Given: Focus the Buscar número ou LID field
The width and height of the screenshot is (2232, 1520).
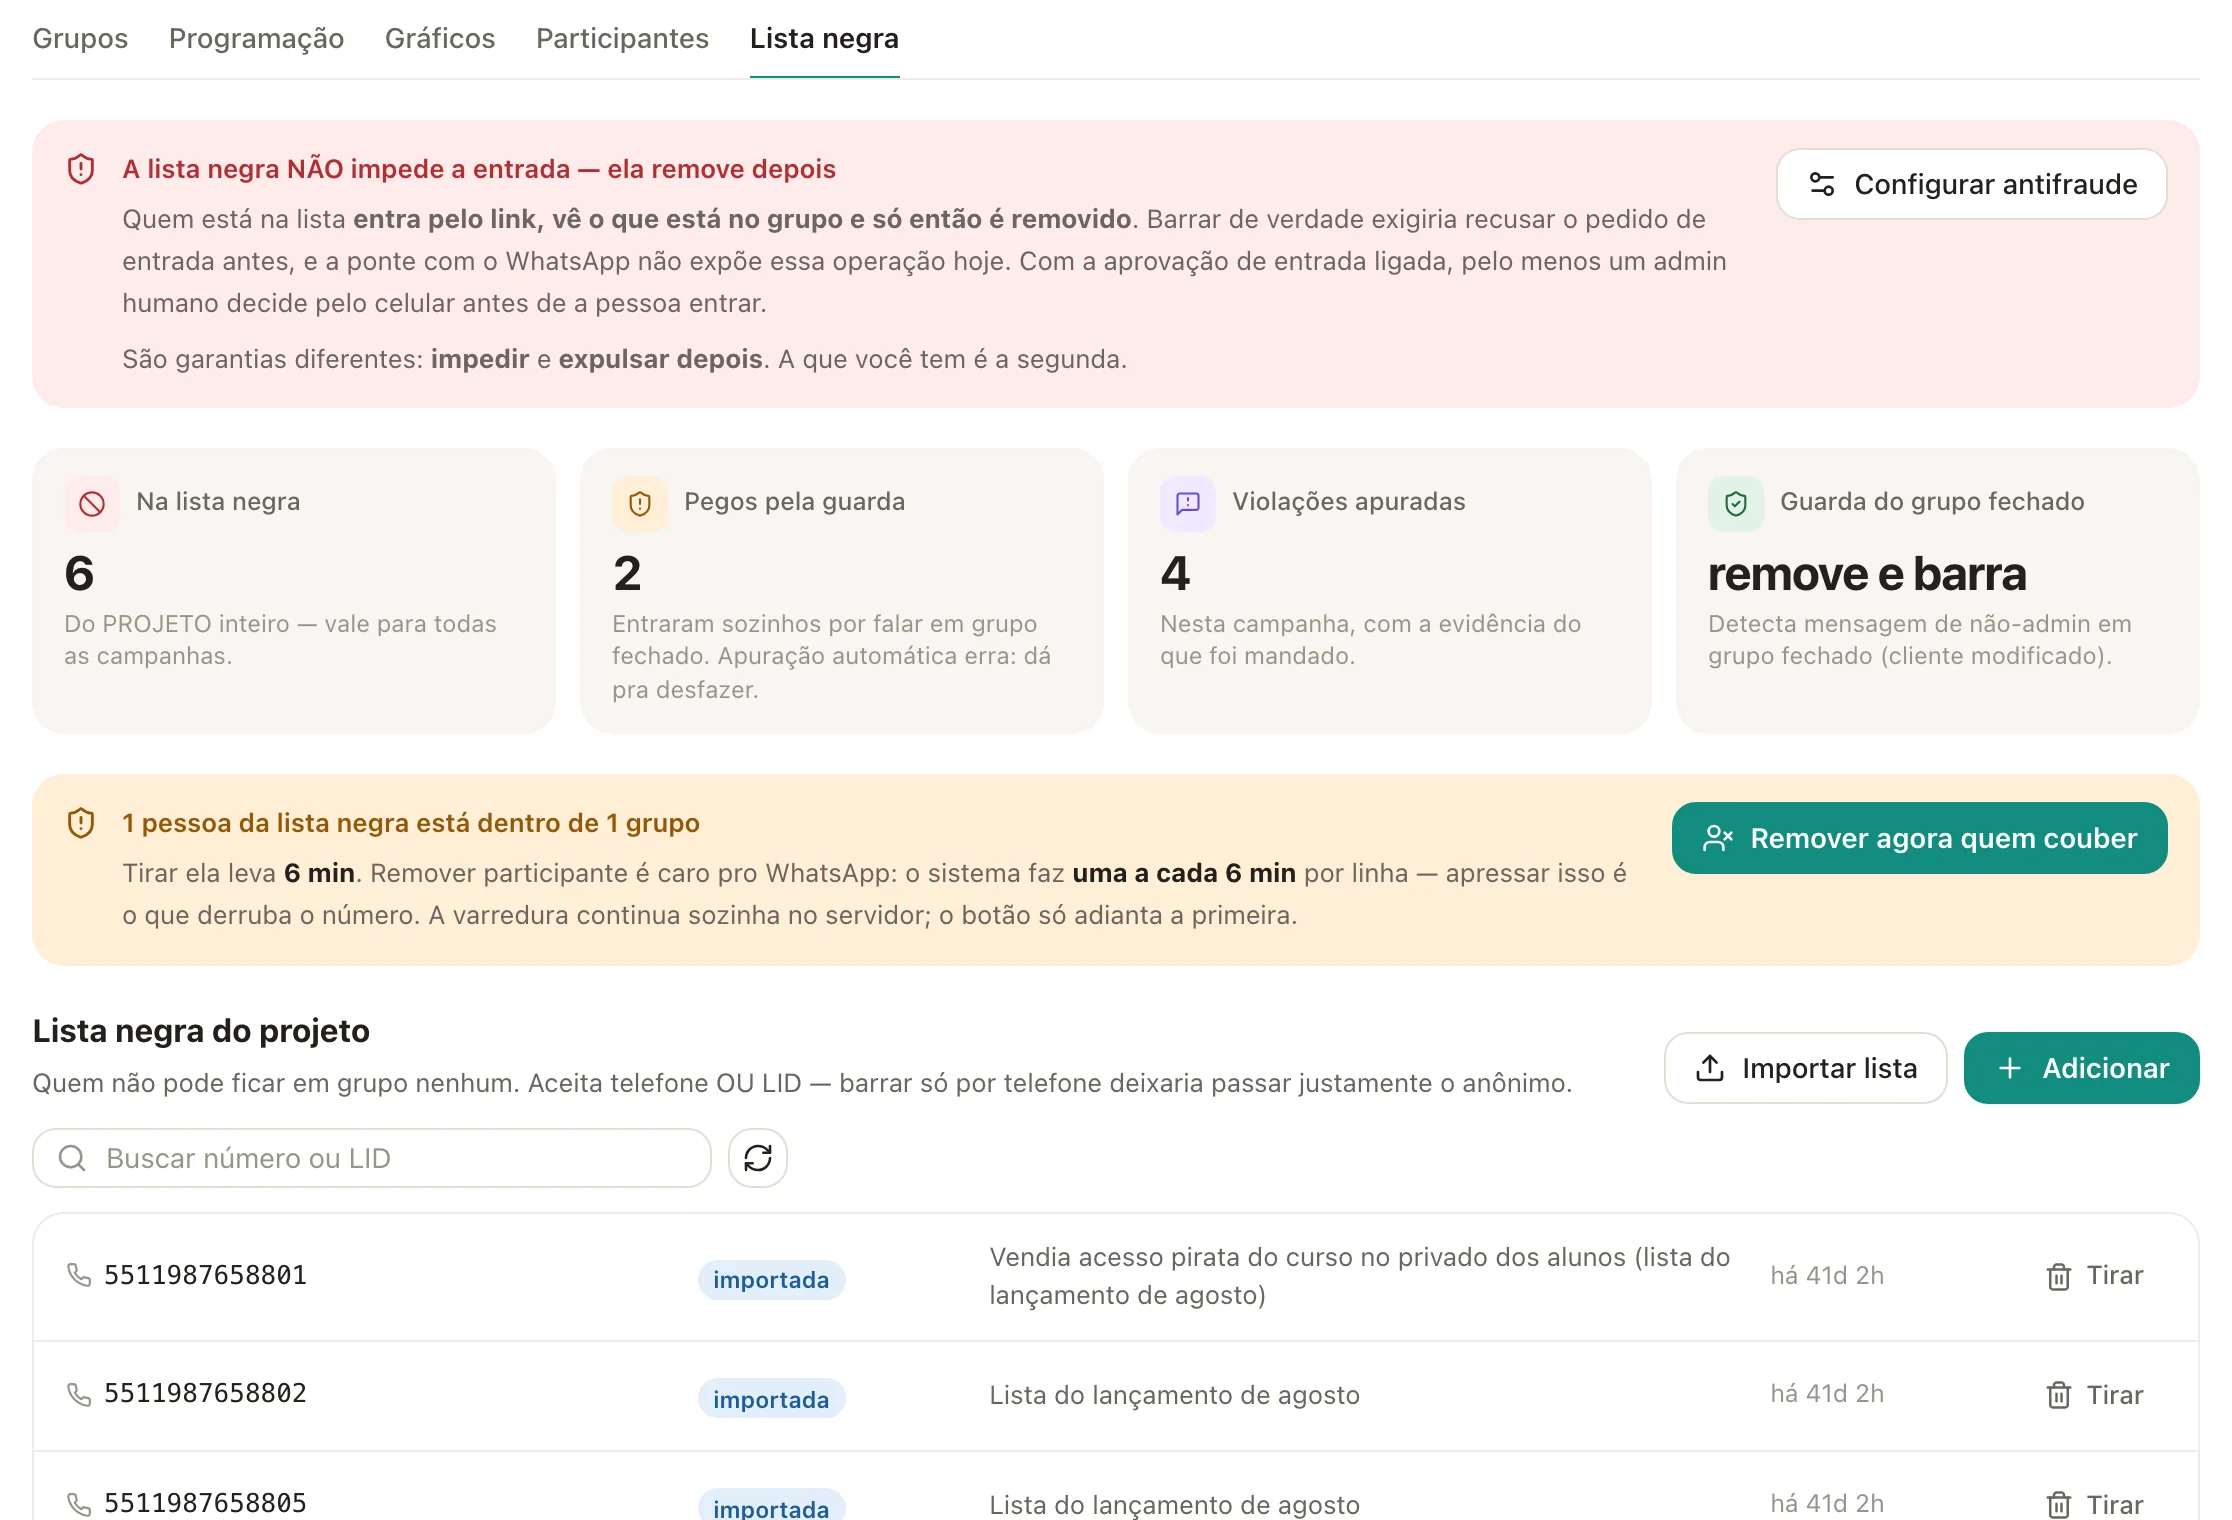Looking at the screenshot, I should pos(372,1158).
